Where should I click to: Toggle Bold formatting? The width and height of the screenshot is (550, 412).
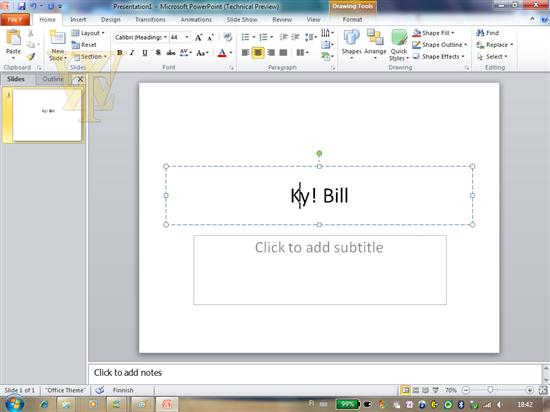pyautogui.click(x=120, y=53)
